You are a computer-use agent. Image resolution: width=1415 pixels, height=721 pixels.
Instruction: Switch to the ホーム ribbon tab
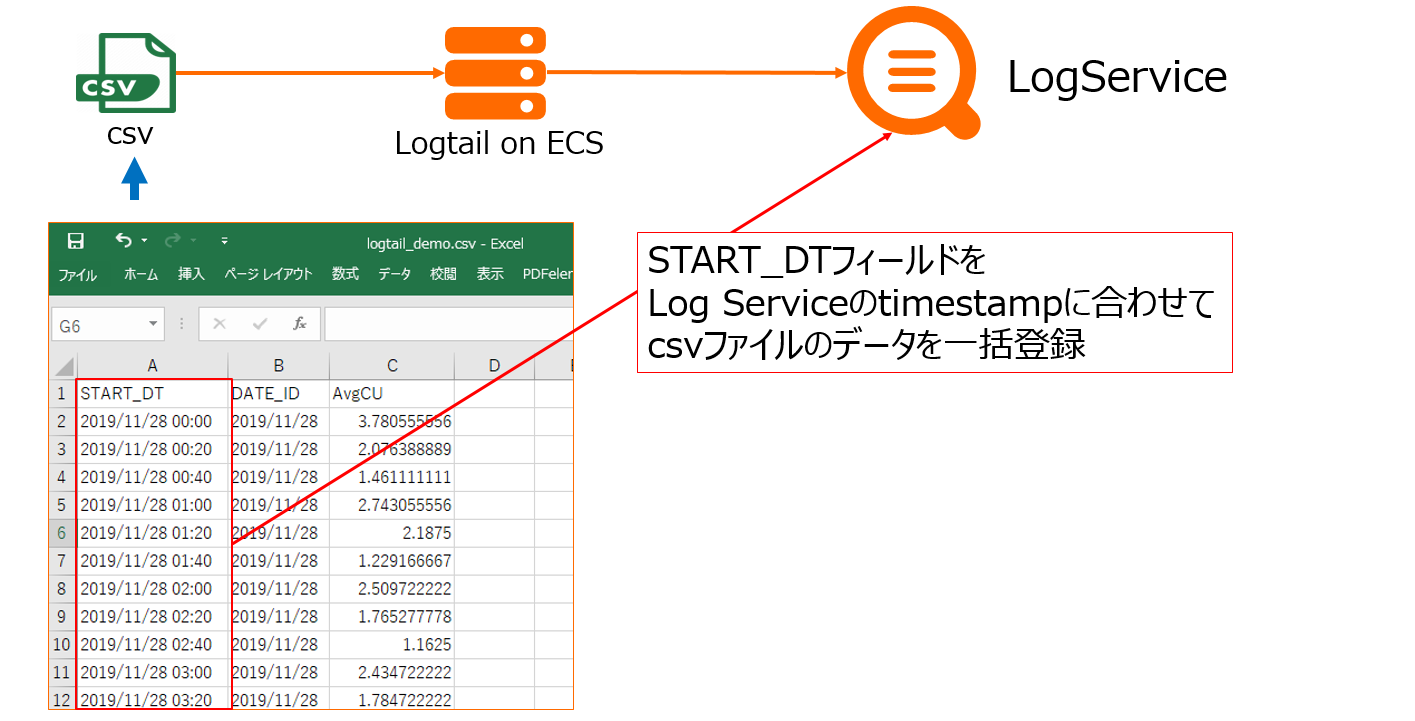(141, 274)
